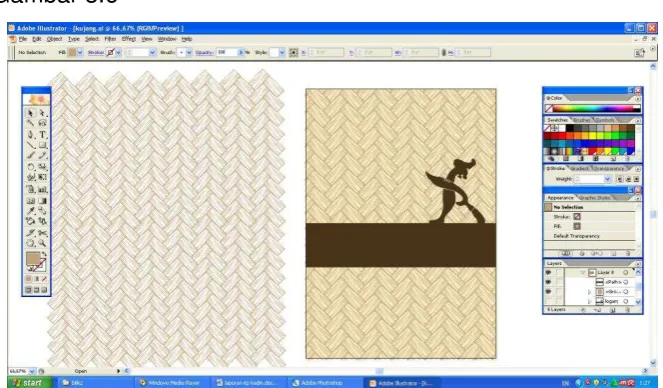Select the Rectangle tool
Screen dimensions: 663x388
tap(42, 145)
